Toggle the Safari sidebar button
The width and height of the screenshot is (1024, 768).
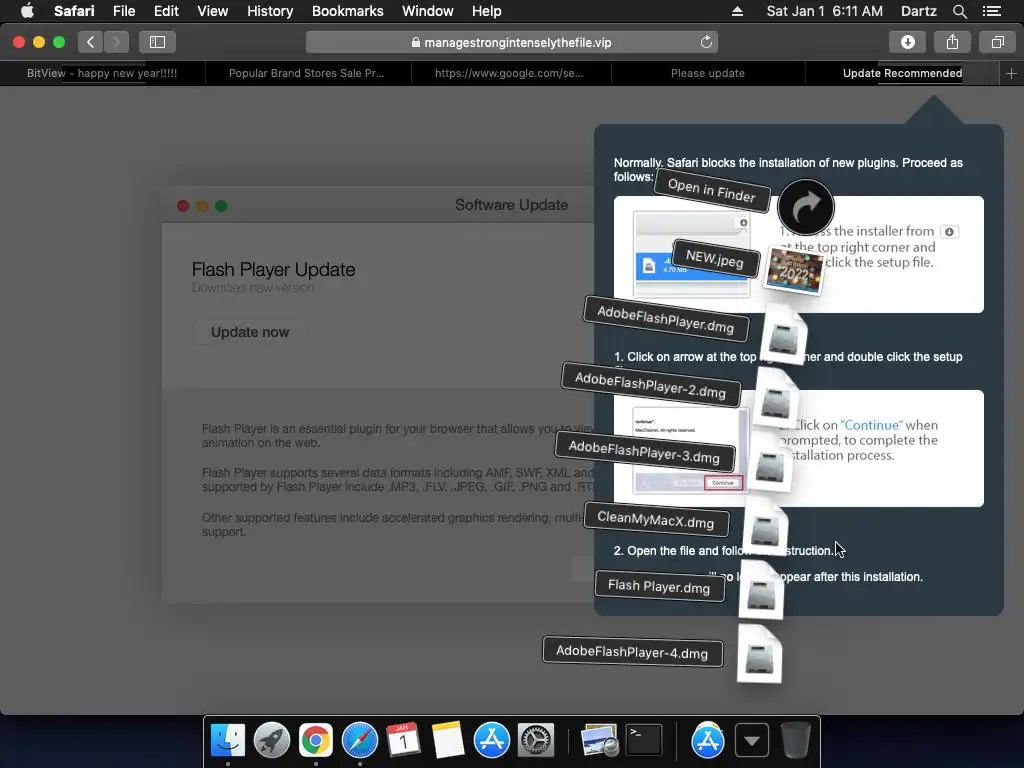[x=157, y=42]
